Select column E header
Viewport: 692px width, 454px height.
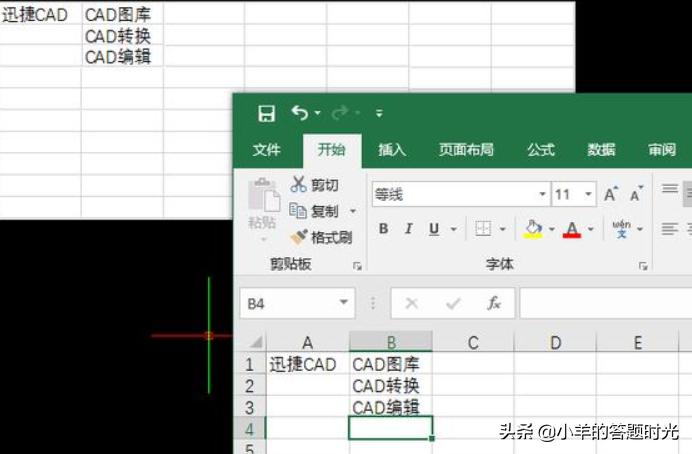[x=637, y=342]
